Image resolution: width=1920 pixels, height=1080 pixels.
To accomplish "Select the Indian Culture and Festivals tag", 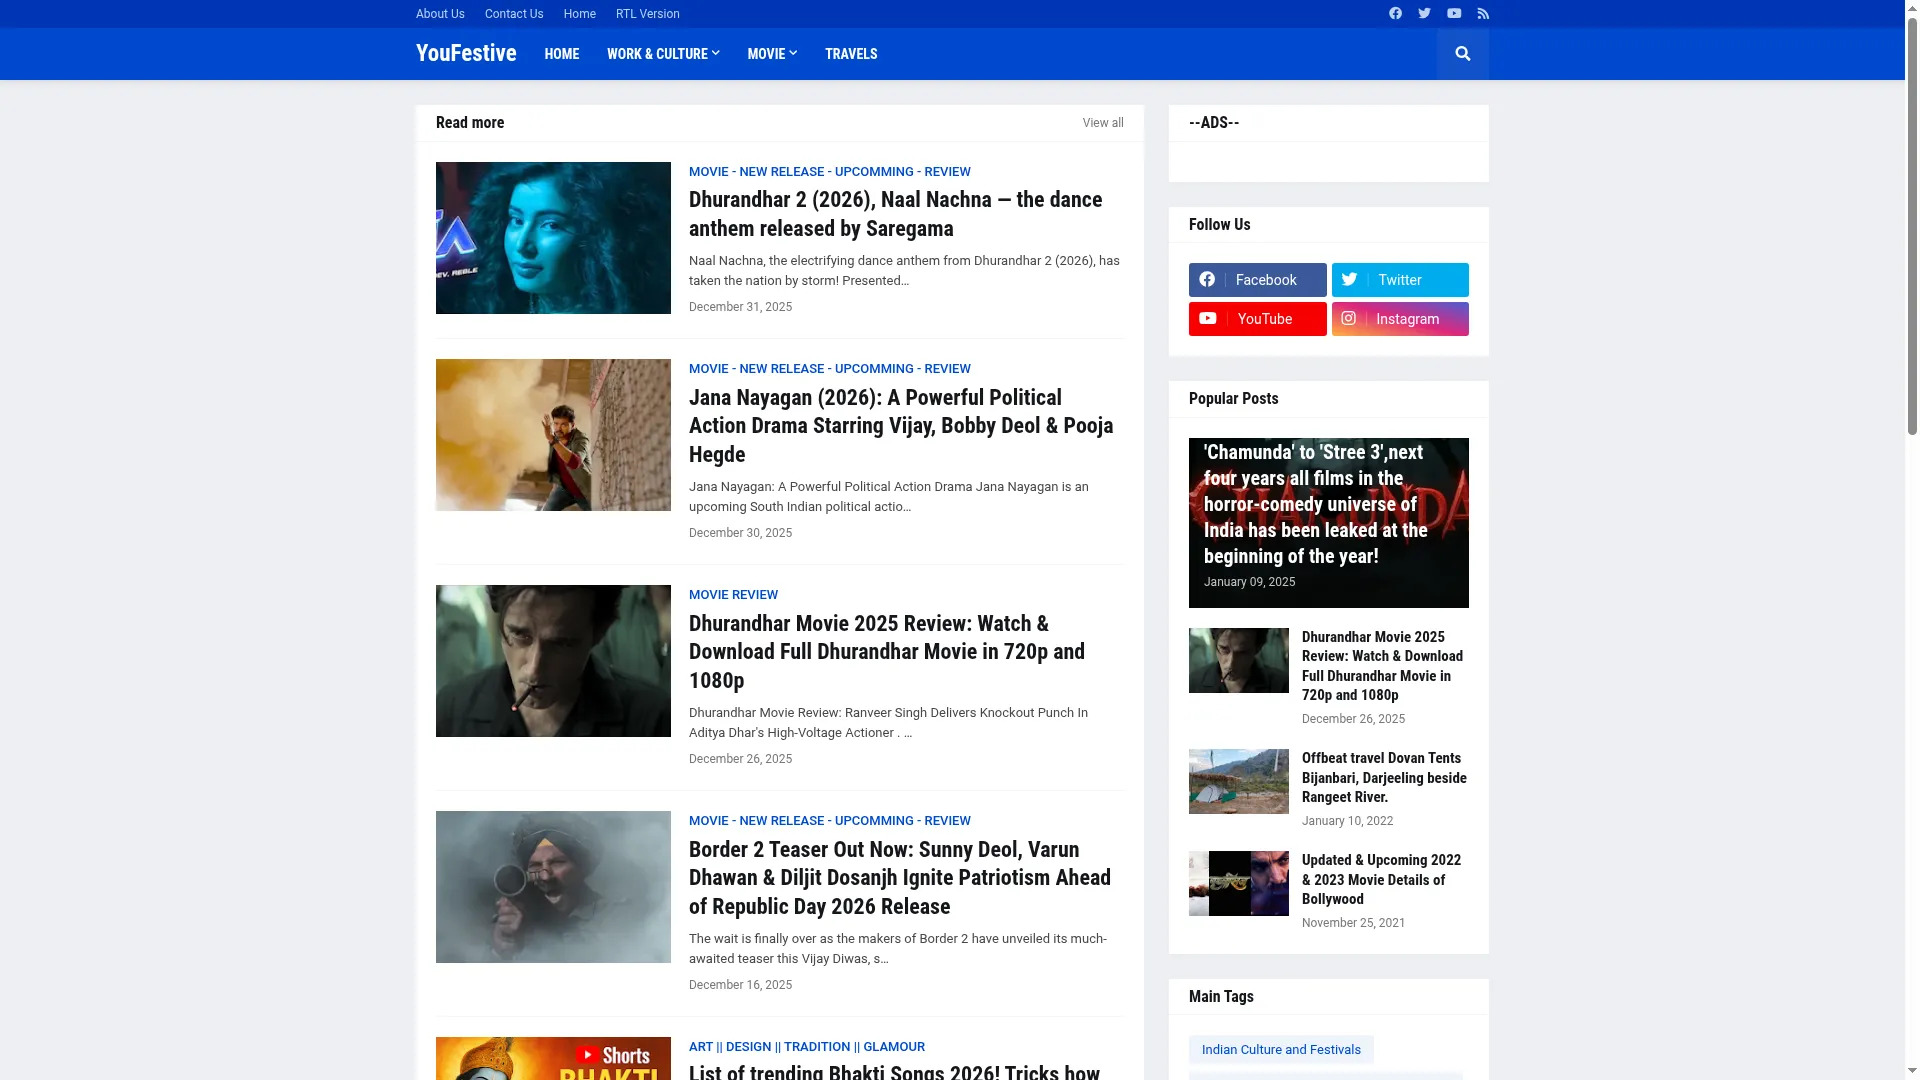I will [x=1281, y=1050].
